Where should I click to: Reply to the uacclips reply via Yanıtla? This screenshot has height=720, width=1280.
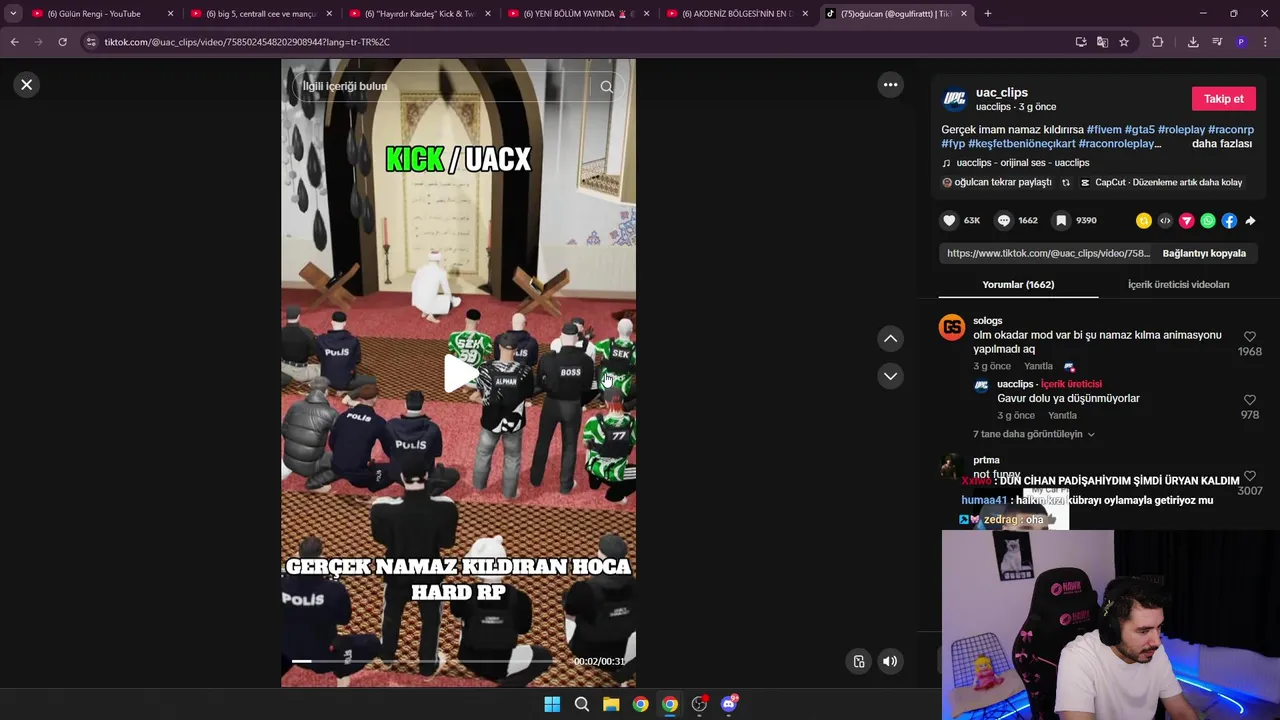[1062, 416]
